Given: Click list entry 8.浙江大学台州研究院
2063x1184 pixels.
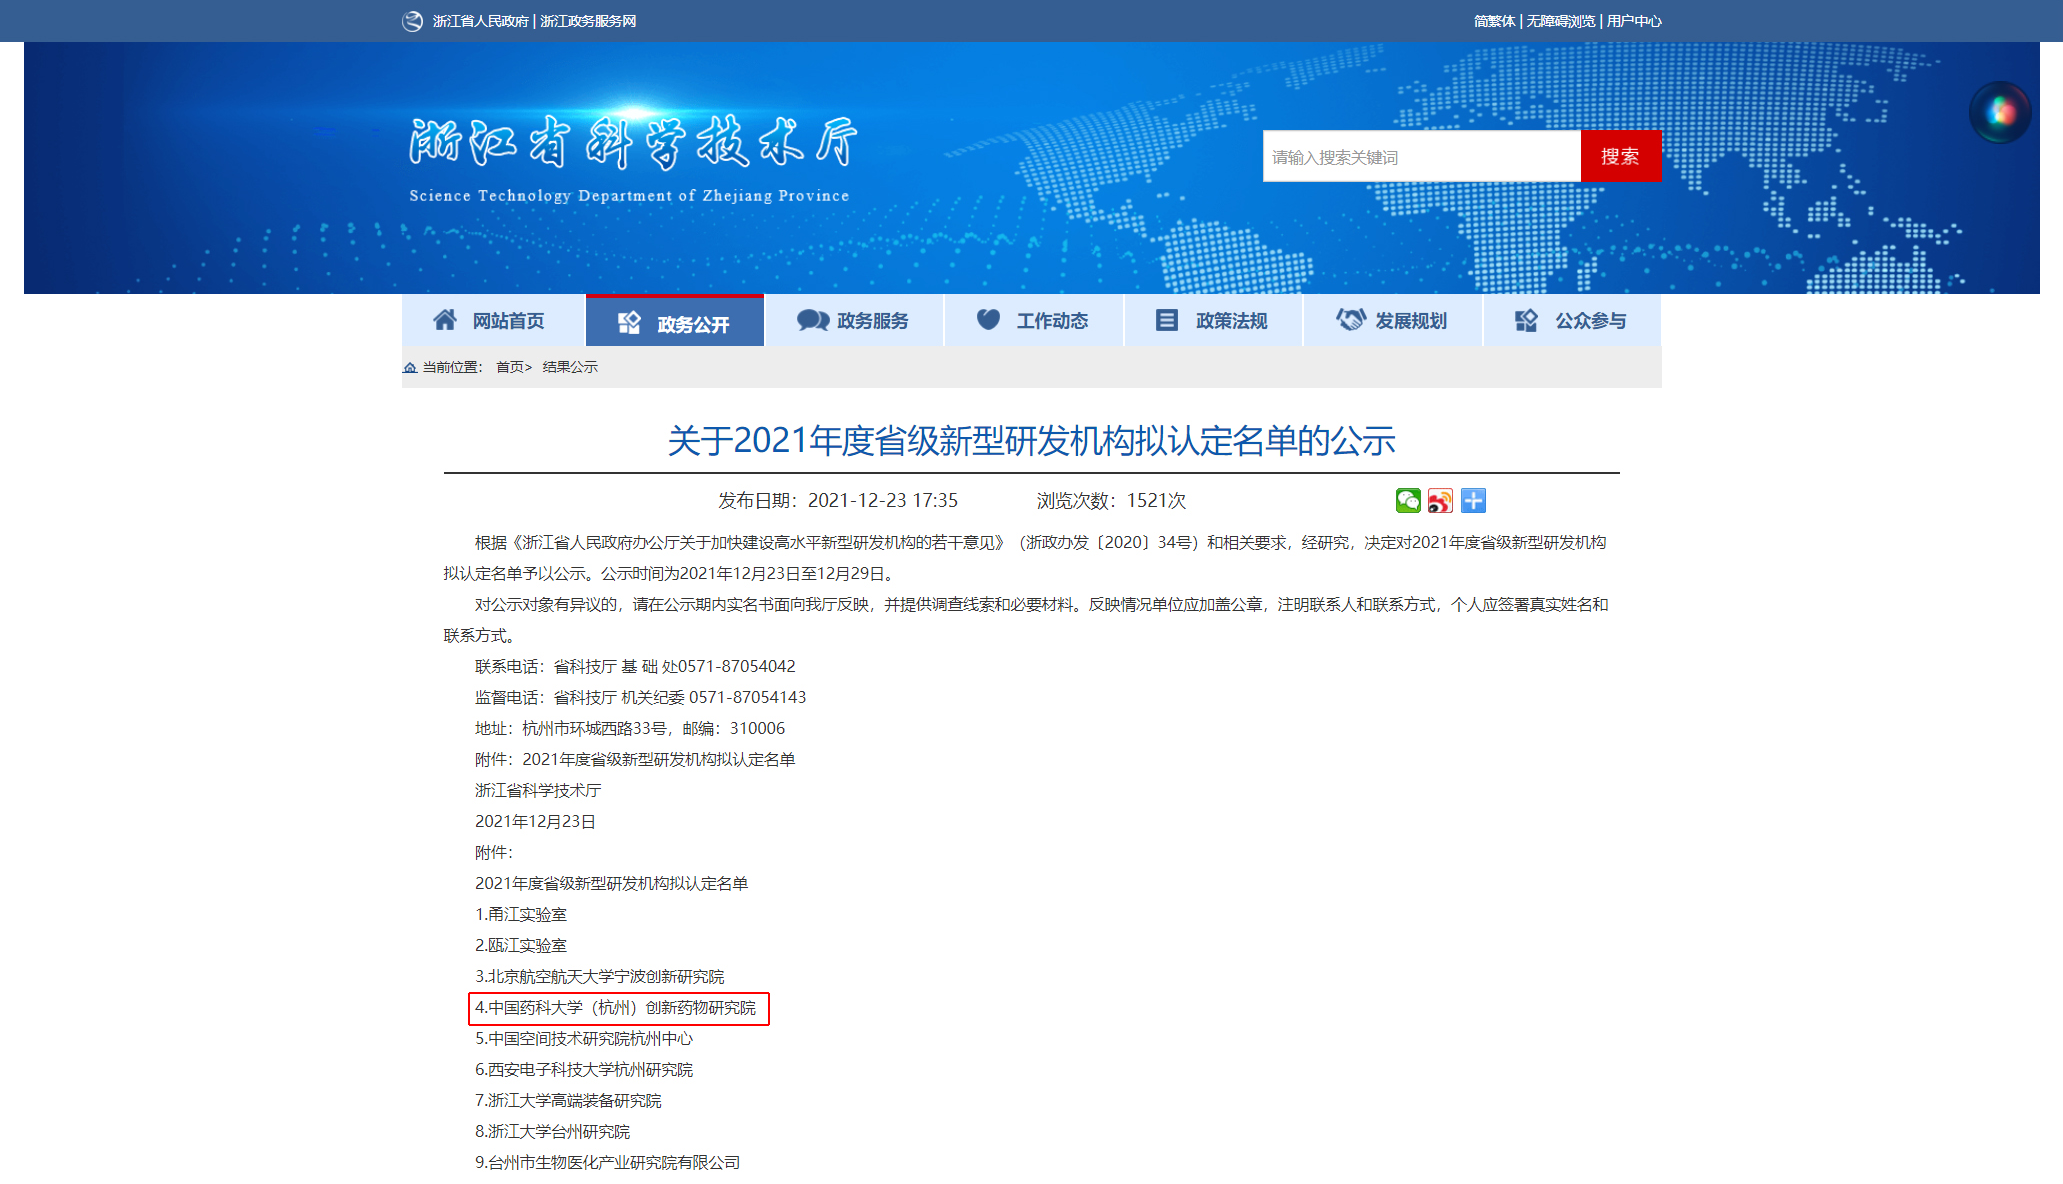Looking at the screenshot, I should [x=552, y=1132].
